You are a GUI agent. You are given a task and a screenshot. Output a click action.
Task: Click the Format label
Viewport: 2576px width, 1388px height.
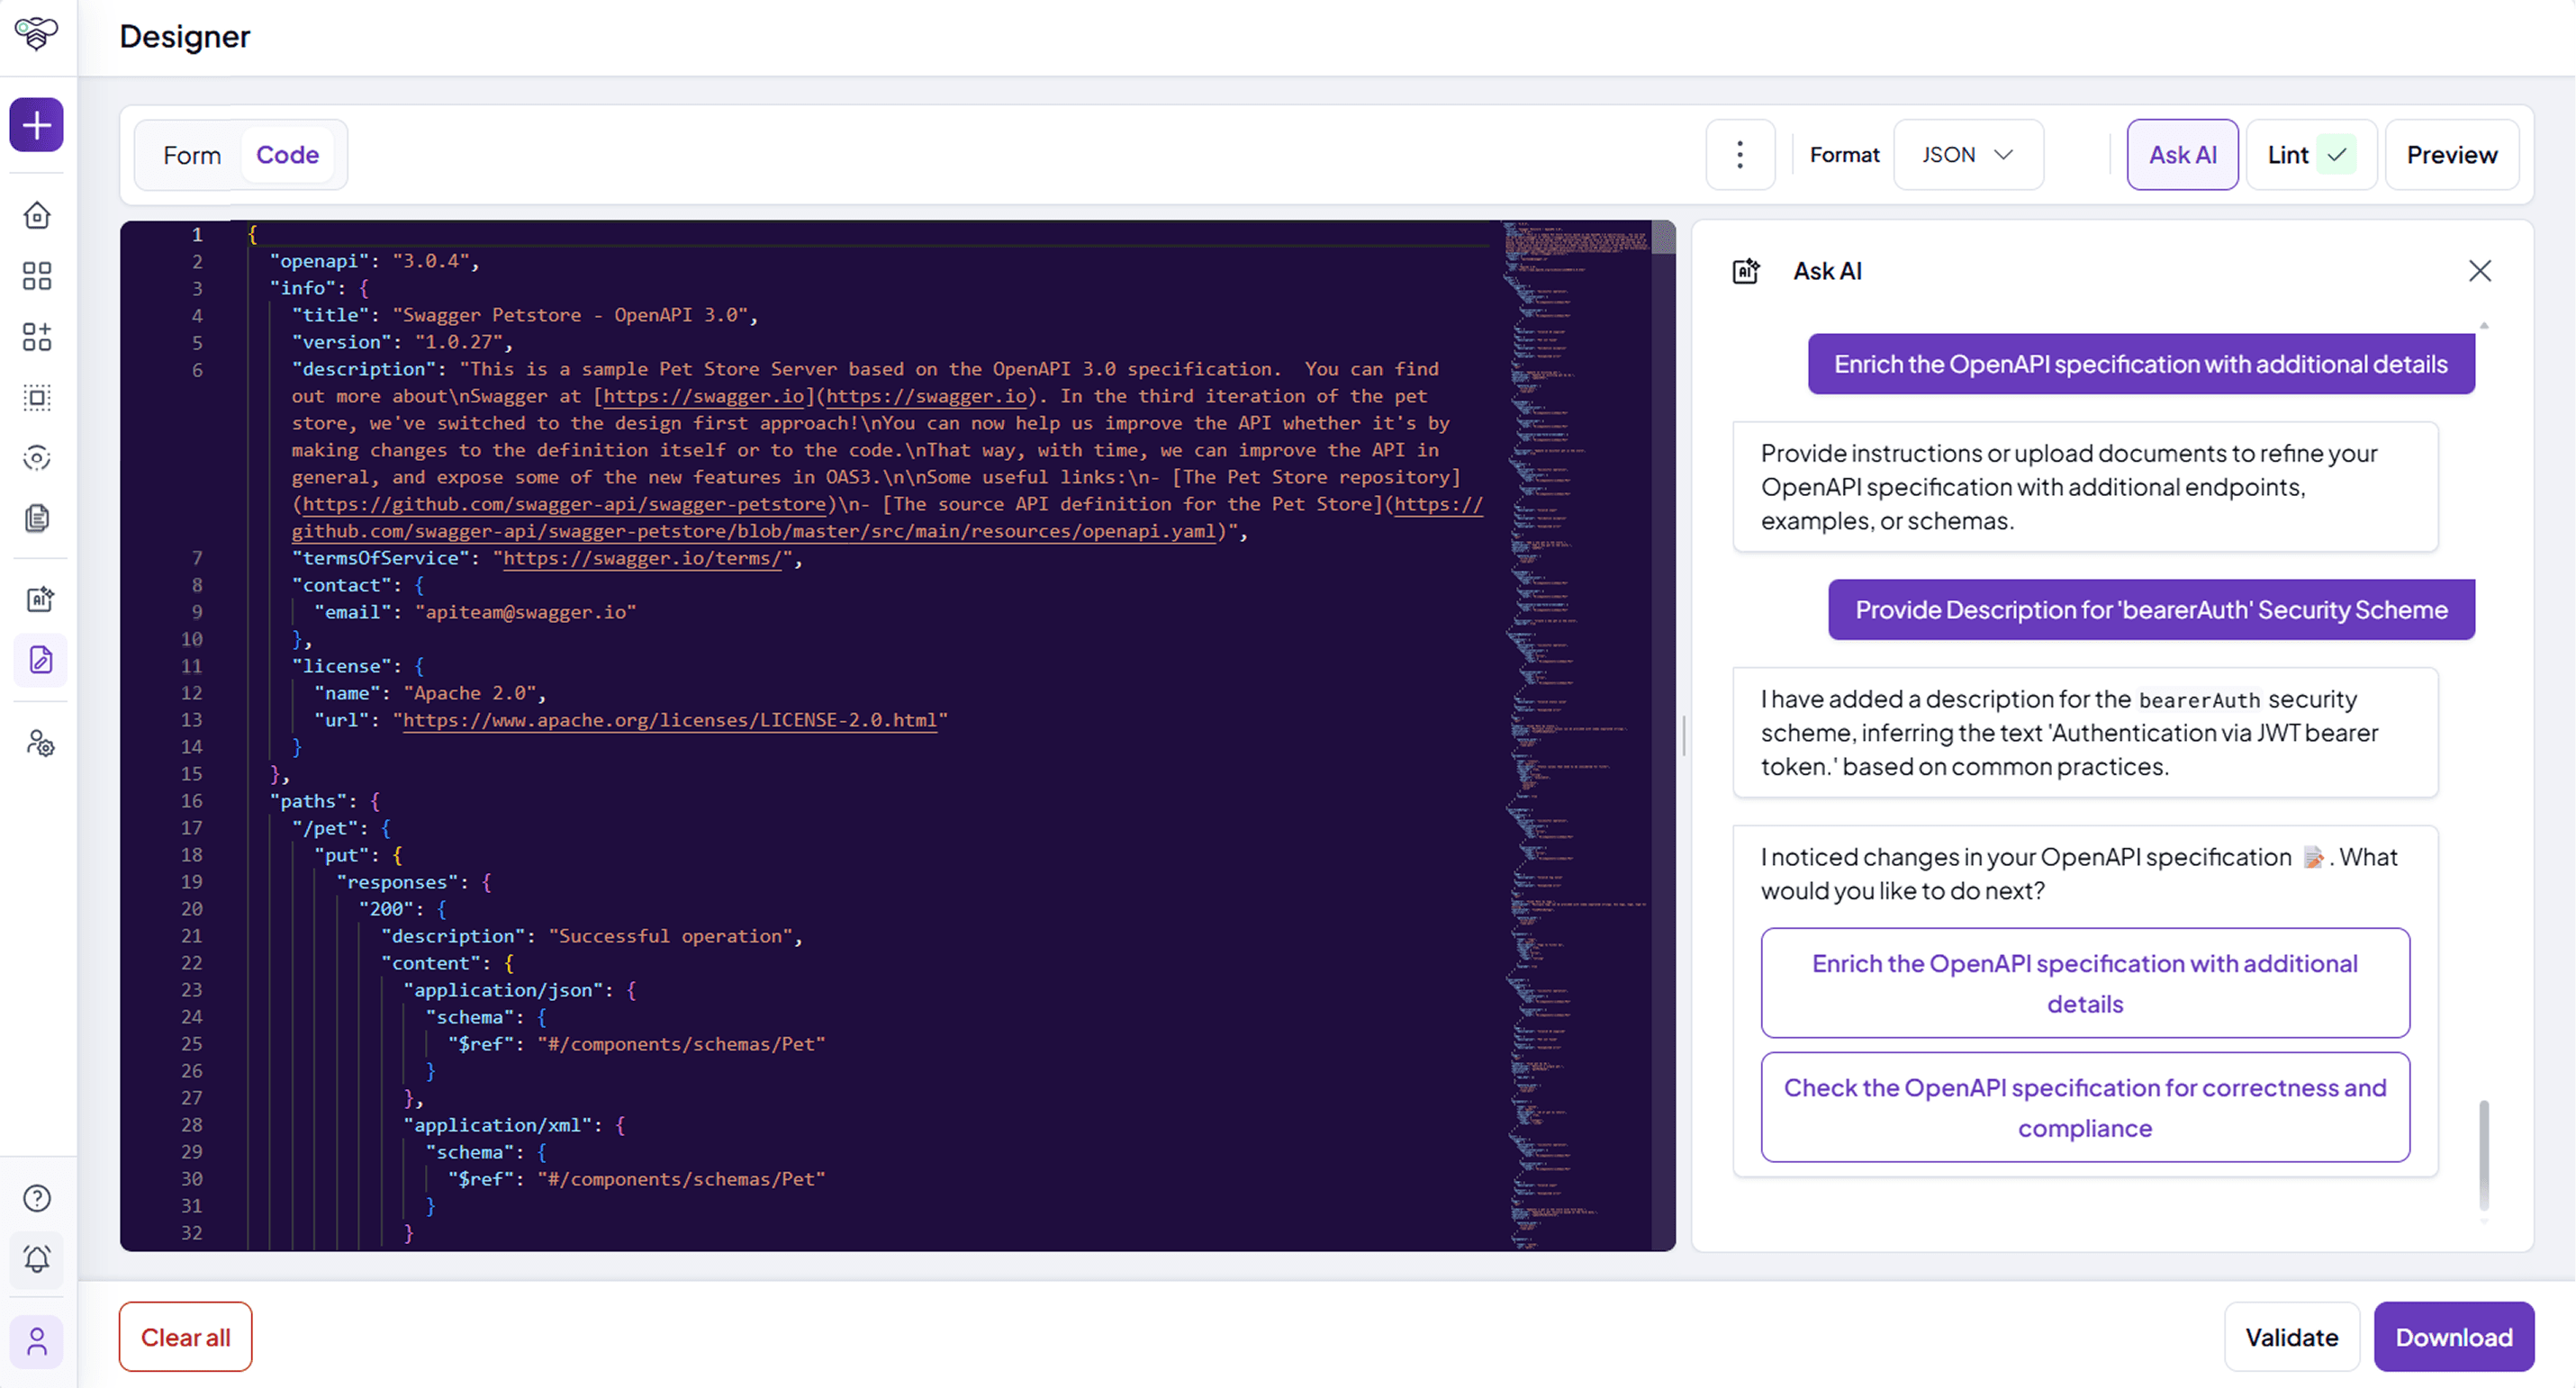click(x=1844, y=155)
